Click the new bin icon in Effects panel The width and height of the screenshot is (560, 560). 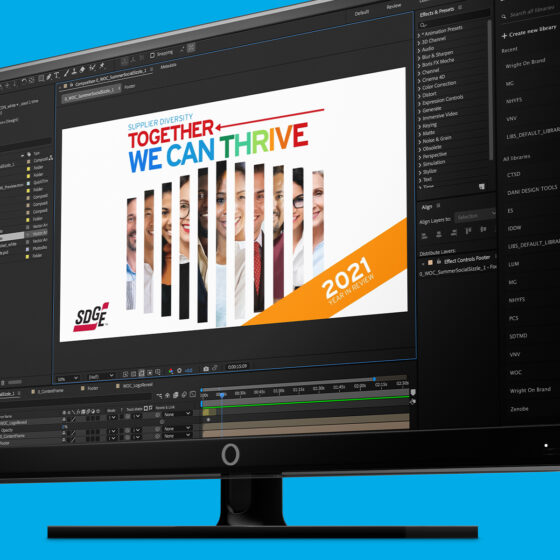[482, 186]
